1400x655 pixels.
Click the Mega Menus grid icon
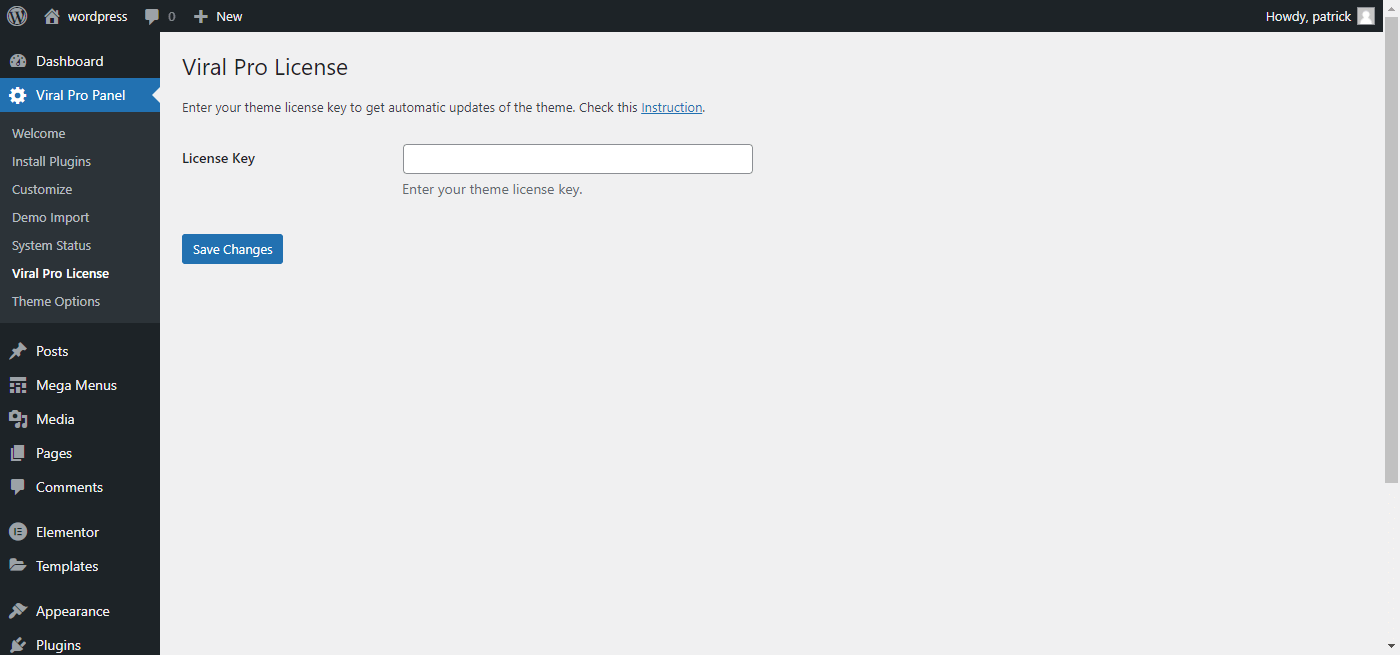pyautogui.click(x=18, y=385)
